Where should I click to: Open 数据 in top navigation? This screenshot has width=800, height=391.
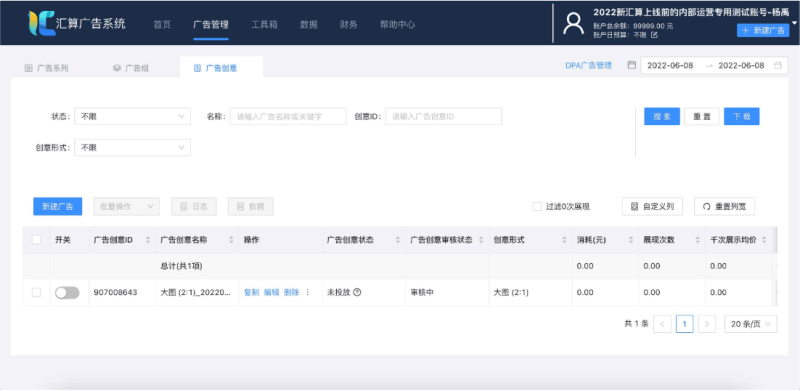point(309,25)
